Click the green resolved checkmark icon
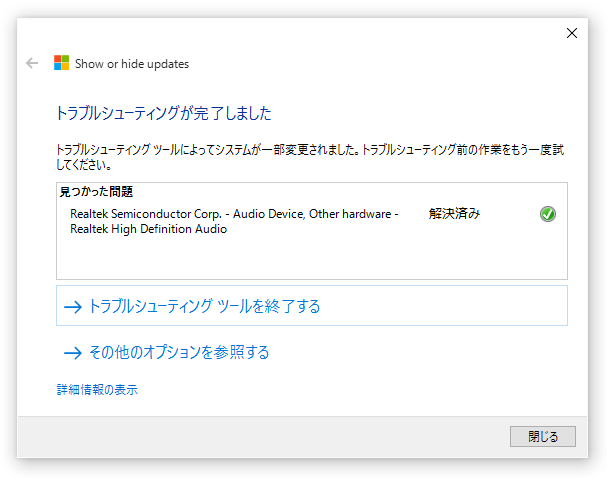607x478 pixels. (548, 214)
